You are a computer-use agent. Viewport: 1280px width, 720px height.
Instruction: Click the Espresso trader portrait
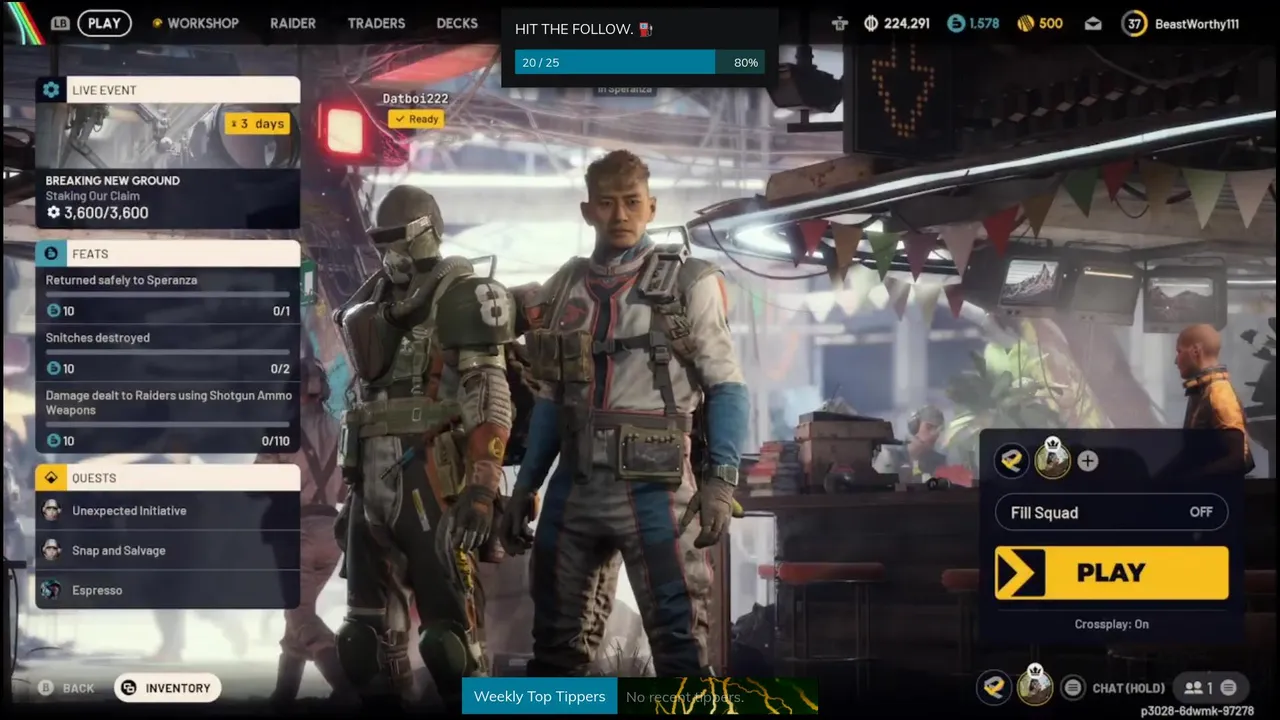point(52,590)
